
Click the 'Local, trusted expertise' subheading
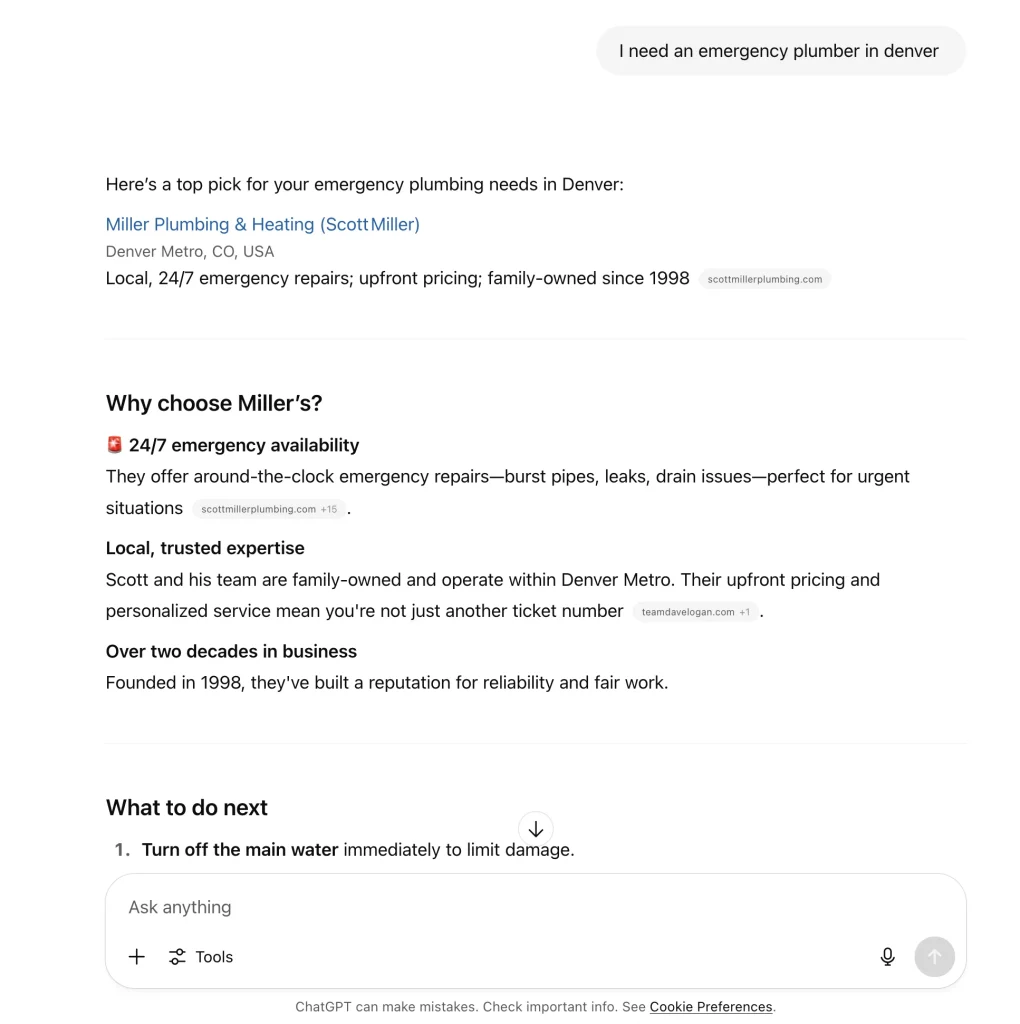click(205, 548)
